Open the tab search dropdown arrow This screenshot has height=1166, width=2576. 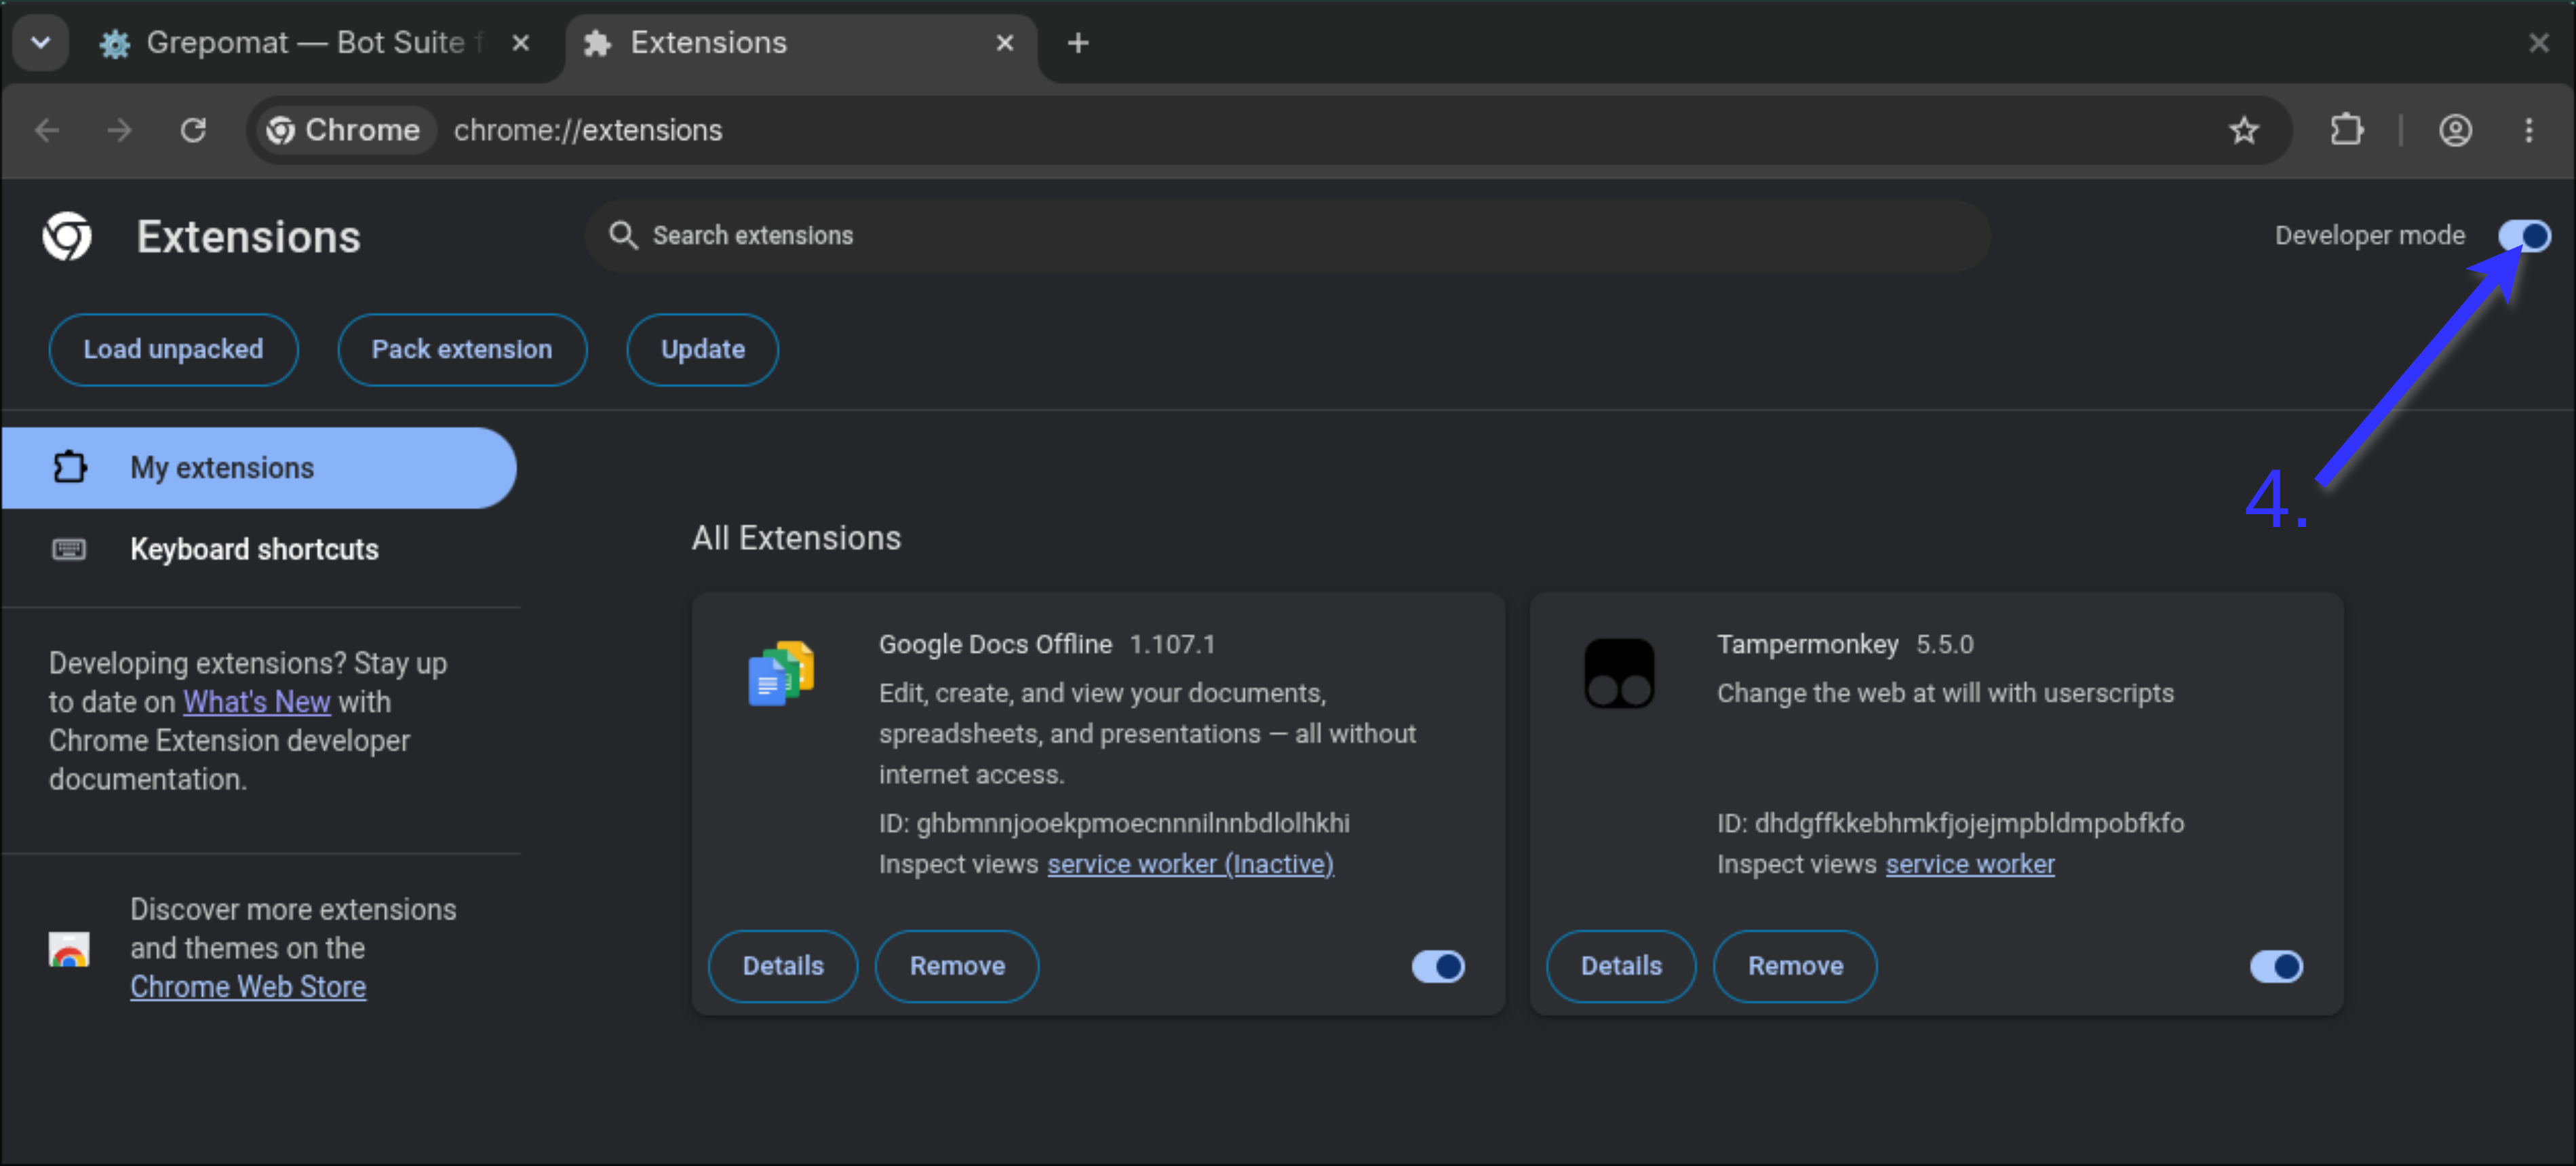[x=41, y=43]
